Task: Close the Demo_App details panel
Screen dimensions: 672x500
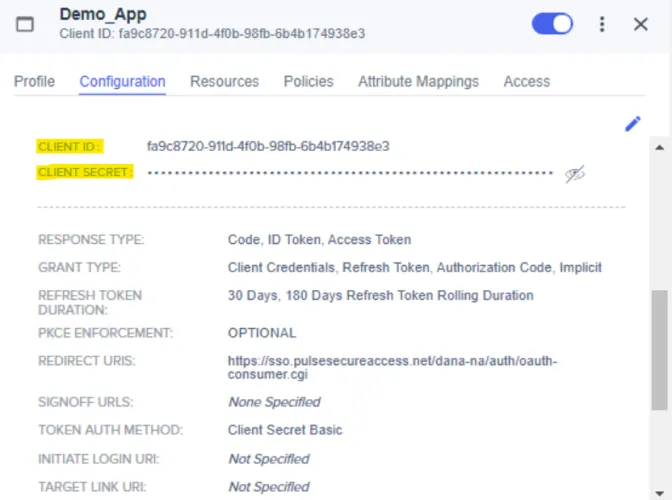Action: point(641,24)
